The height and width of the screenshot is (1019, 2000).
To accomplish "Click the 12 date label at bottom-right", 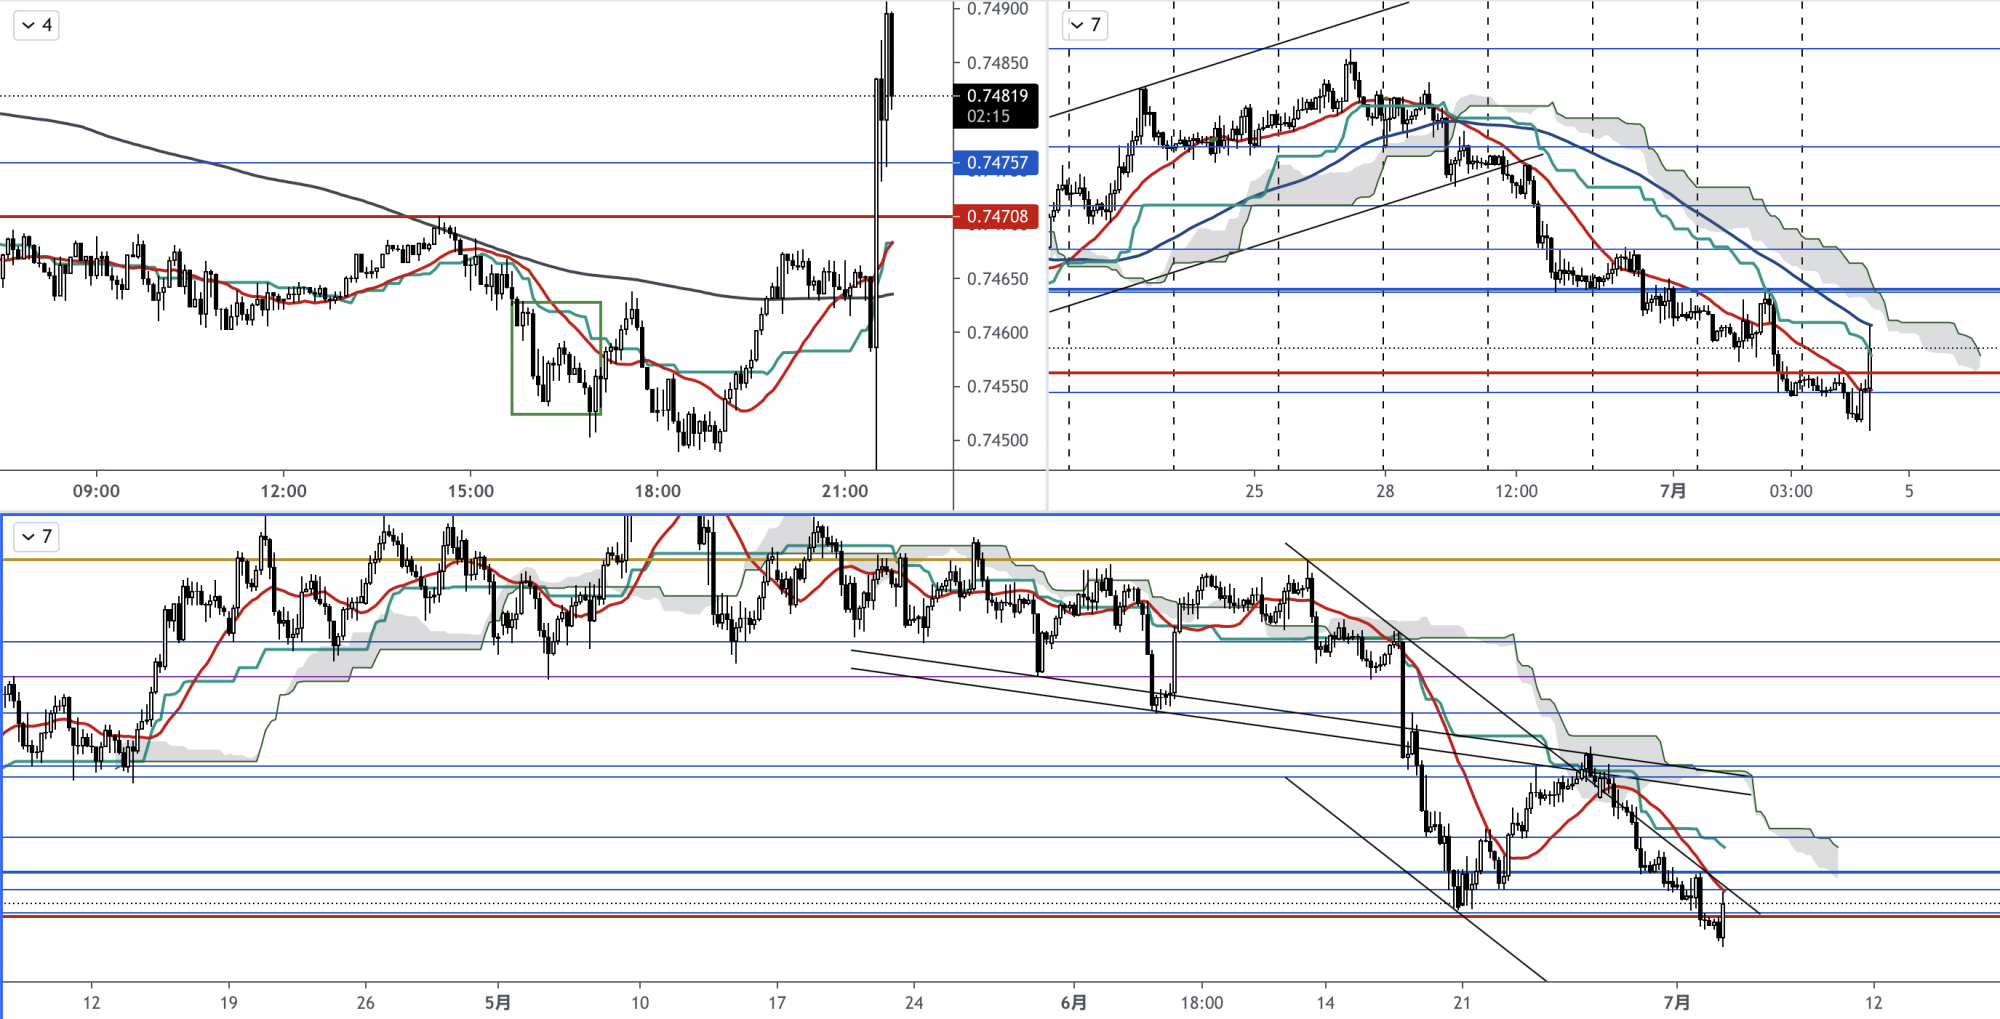I will tap(1873, 1003).
